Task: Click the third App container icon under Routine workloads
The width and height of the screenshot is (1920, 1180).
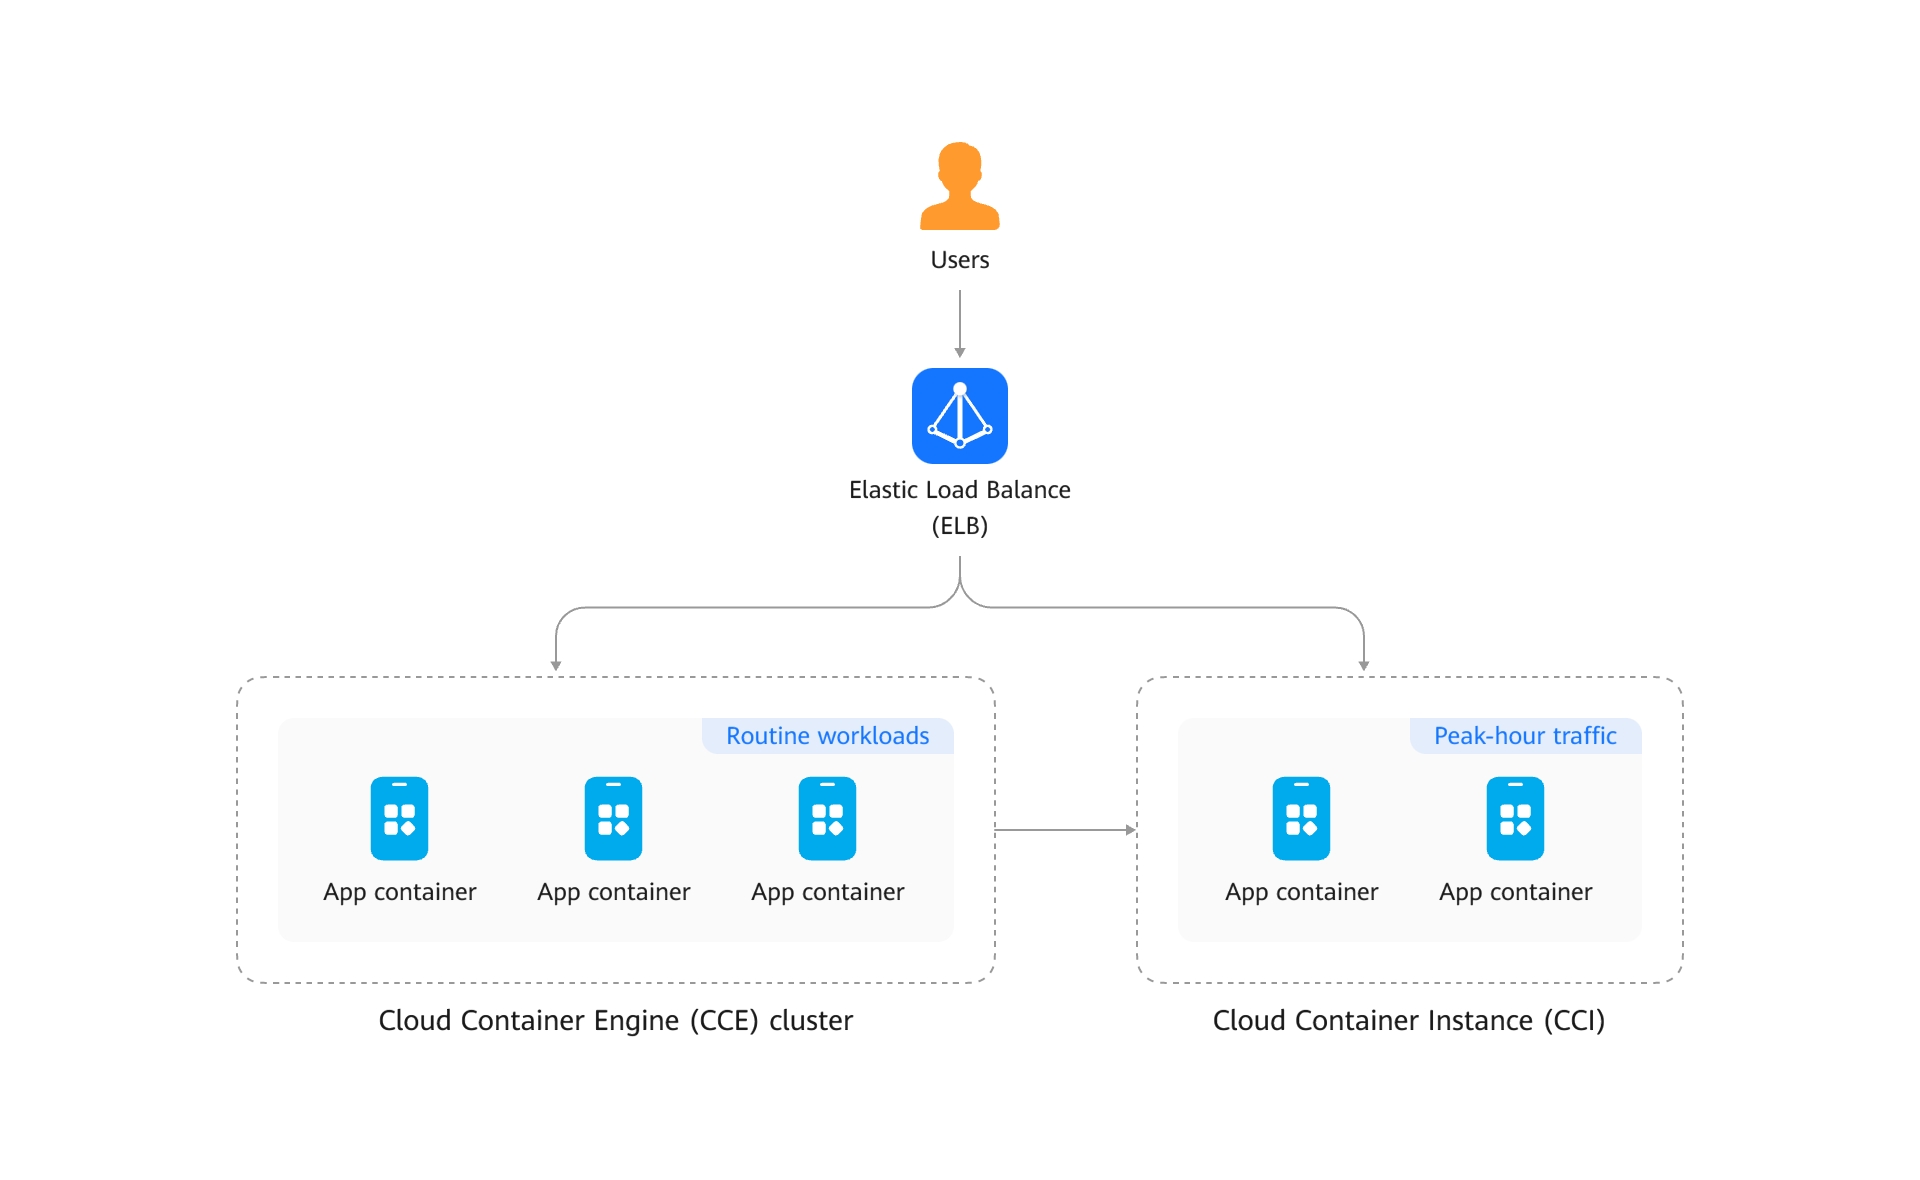Action: (827, 818)
